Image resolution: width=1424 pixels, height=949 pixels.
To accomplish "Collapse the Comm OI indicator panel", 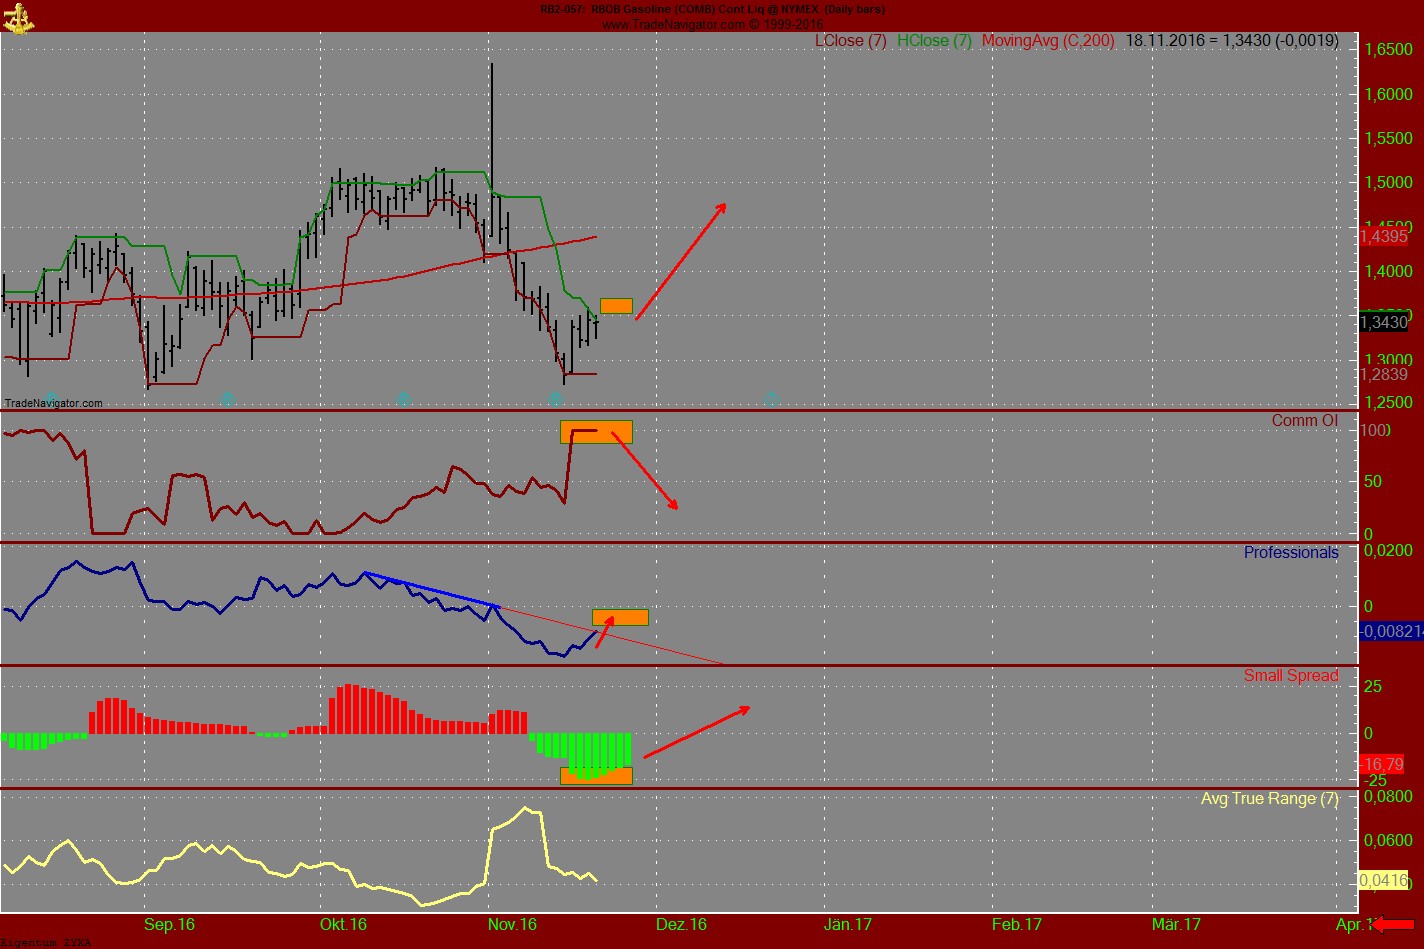I will point(1303,420).
